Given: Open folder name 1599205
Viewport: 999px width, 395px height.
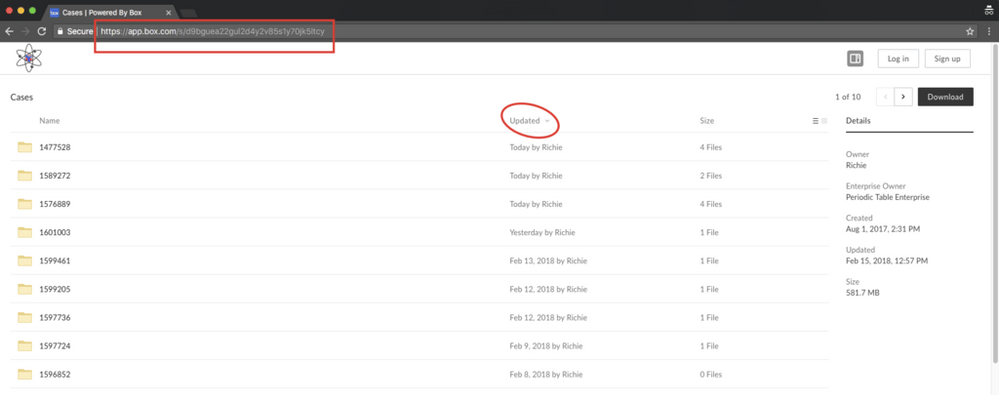Looking at the screenshot, I should tap(55, 289).
